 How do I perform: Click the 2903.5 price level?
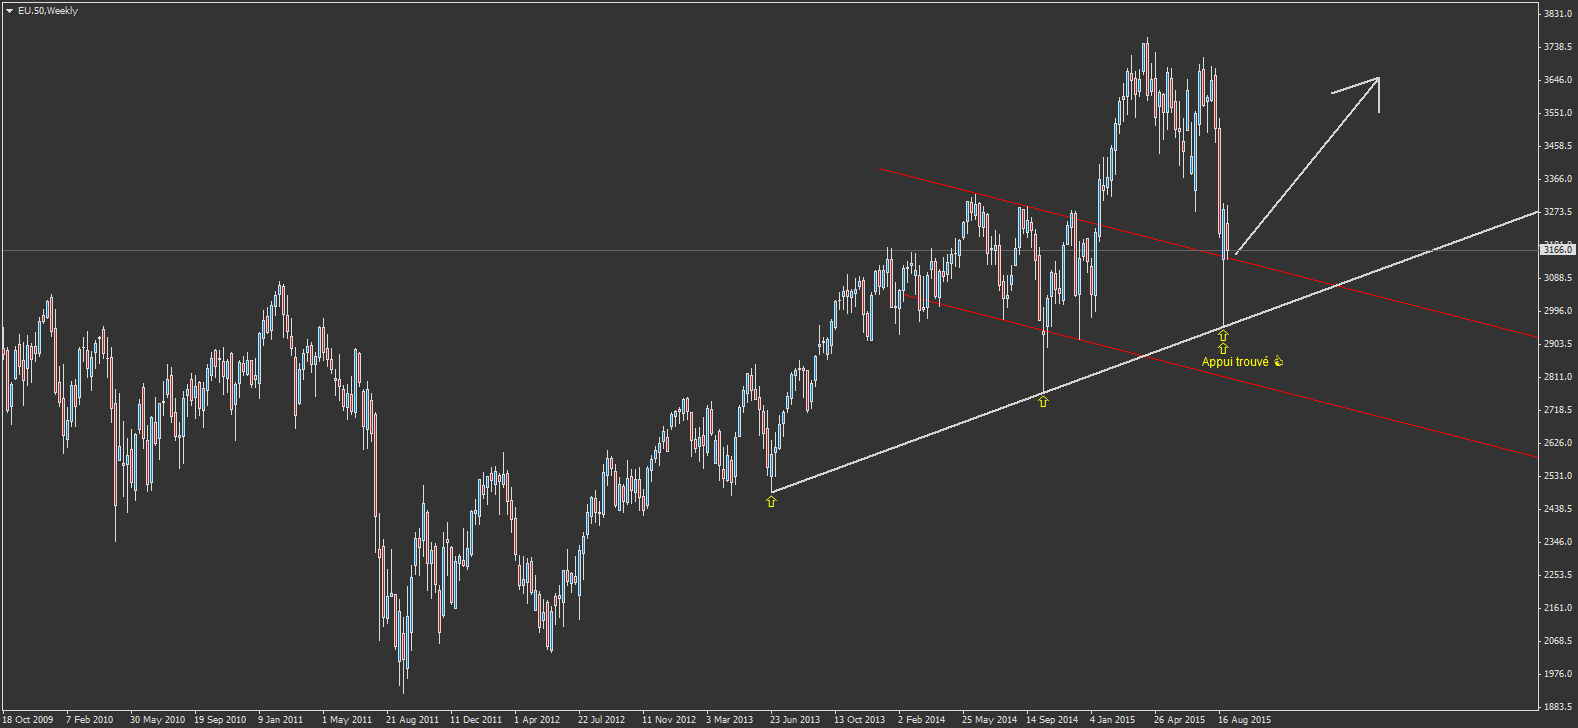click(x=1558, y=344)
